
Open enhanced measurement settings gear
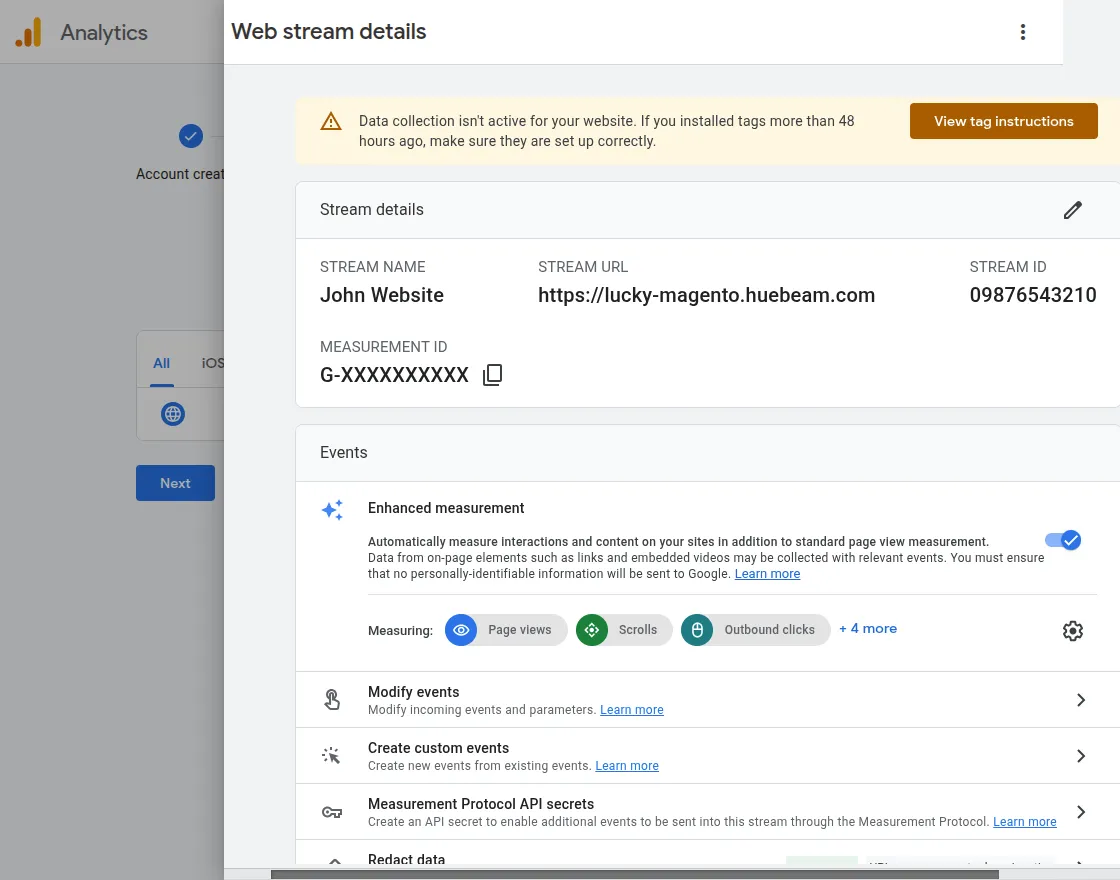pos(1072,631)
